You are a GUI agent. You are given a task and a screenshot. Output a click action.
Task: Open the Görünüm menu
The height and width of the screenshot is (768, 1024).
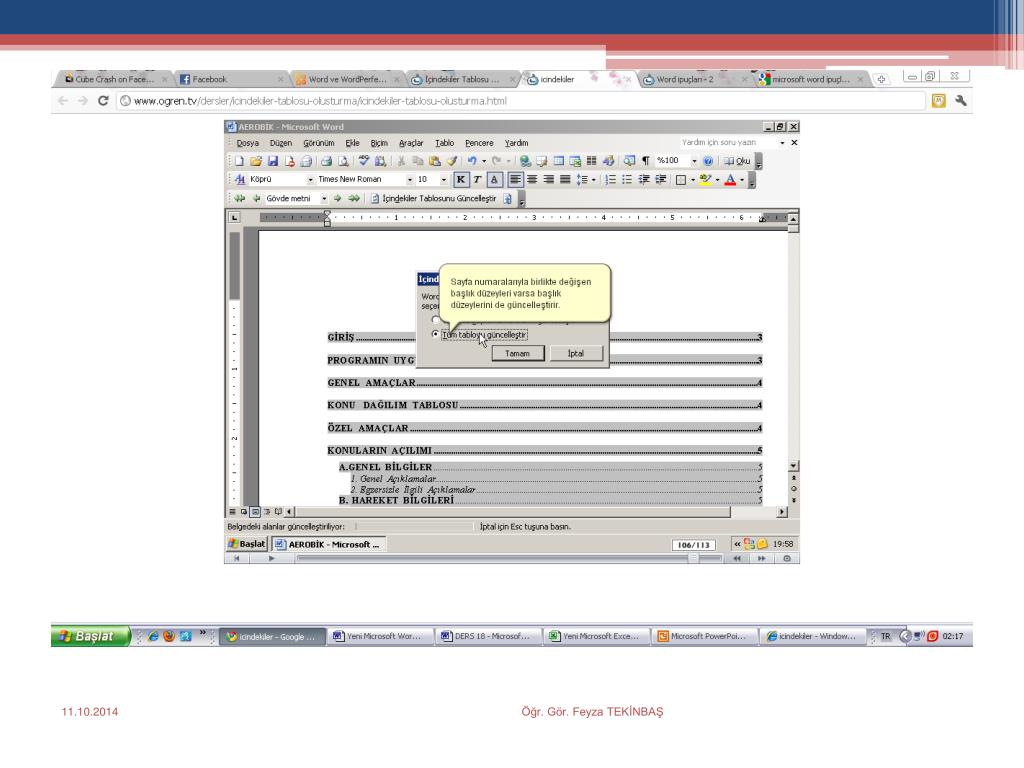pos(319,143)
